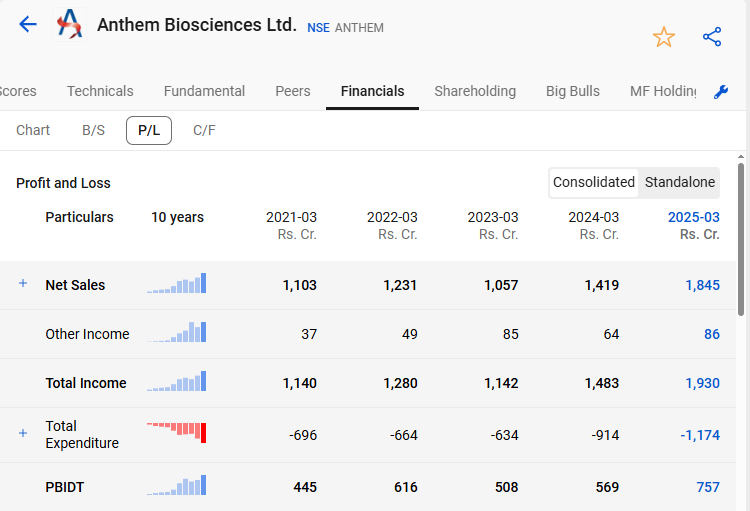The image size is (750, 511).
Task: Click the 2022-03 column header
Action: coord(392,225)
